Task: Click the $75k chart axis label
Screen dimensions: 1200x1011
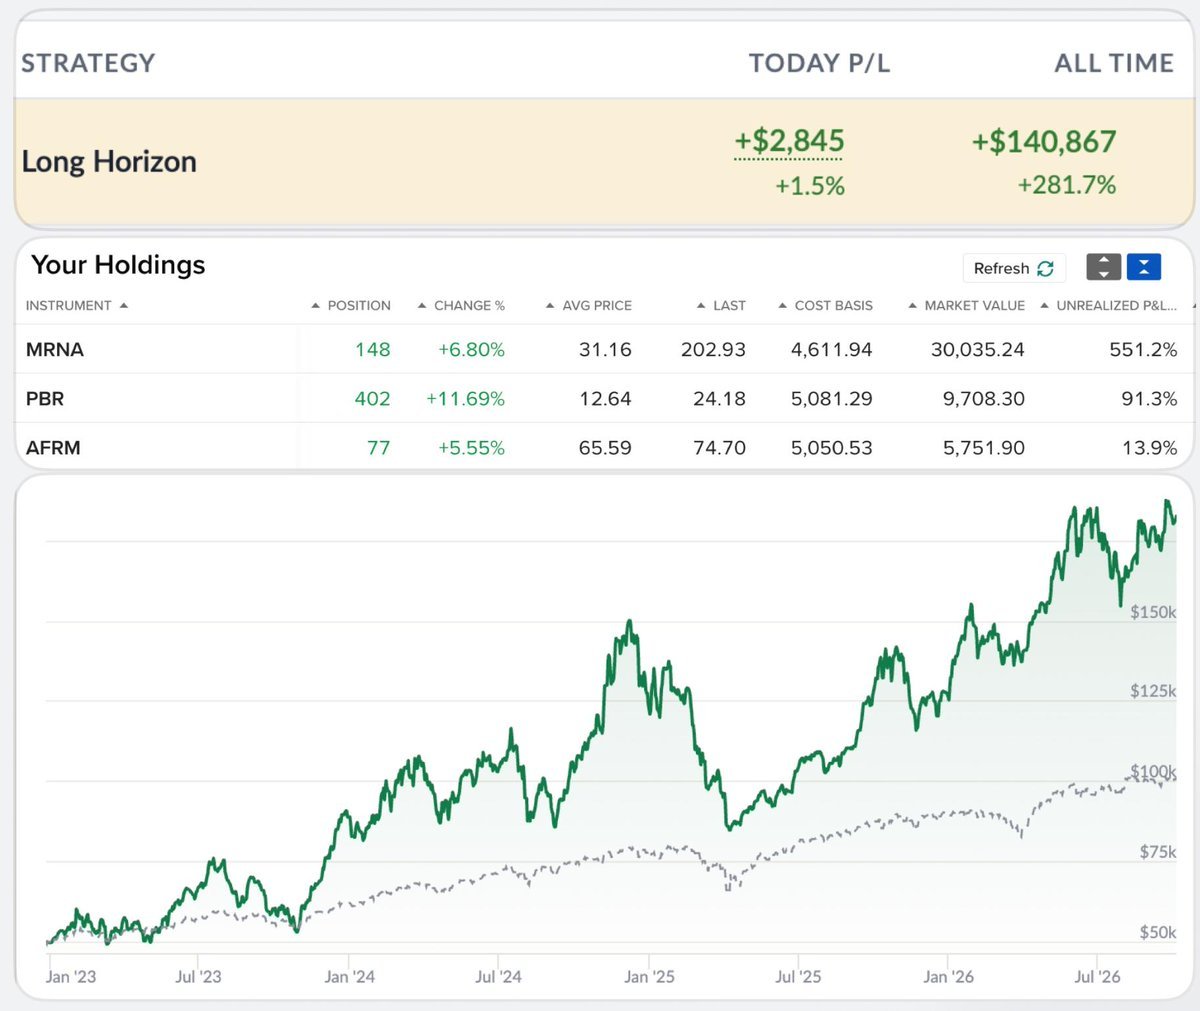Action: point(1158,852)
